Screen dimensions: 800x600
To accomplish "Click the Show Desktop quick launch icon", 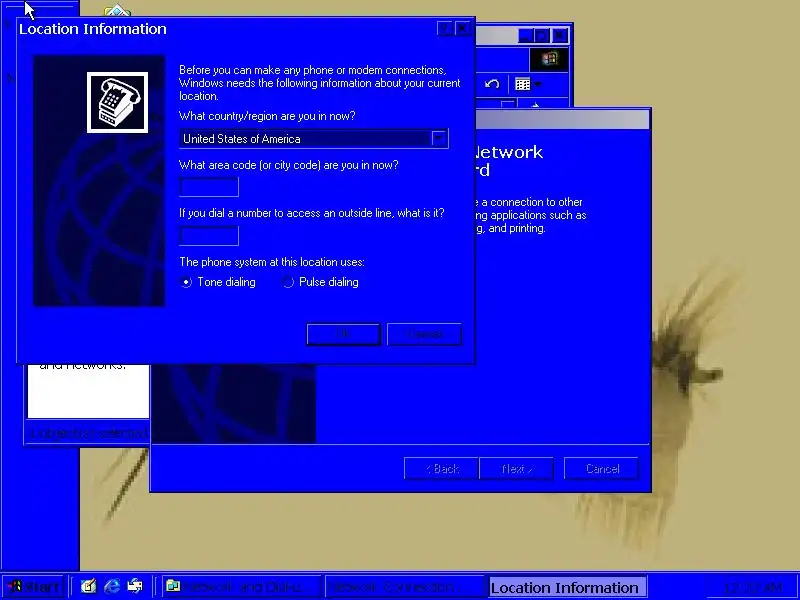I will coord(88,587).
